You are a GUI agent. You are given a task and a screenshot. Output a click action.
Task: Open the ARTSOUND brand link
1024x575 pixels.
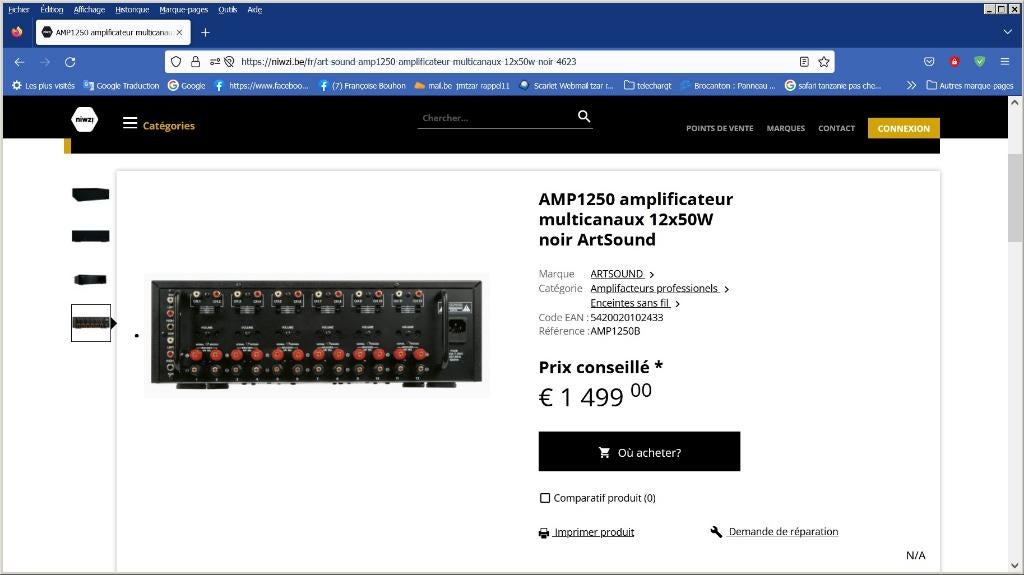(x=617, y=274)
